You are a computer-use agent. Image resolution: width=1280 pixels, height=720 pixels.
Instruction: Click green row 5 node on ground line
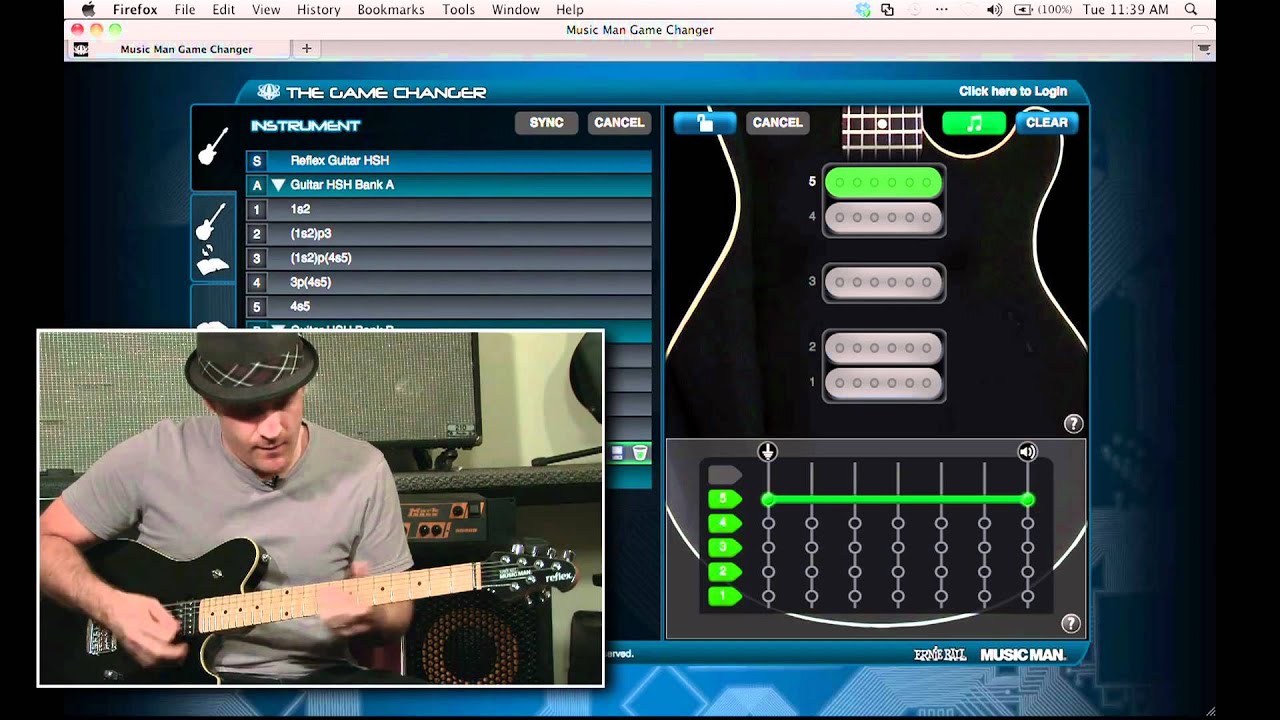768,499
